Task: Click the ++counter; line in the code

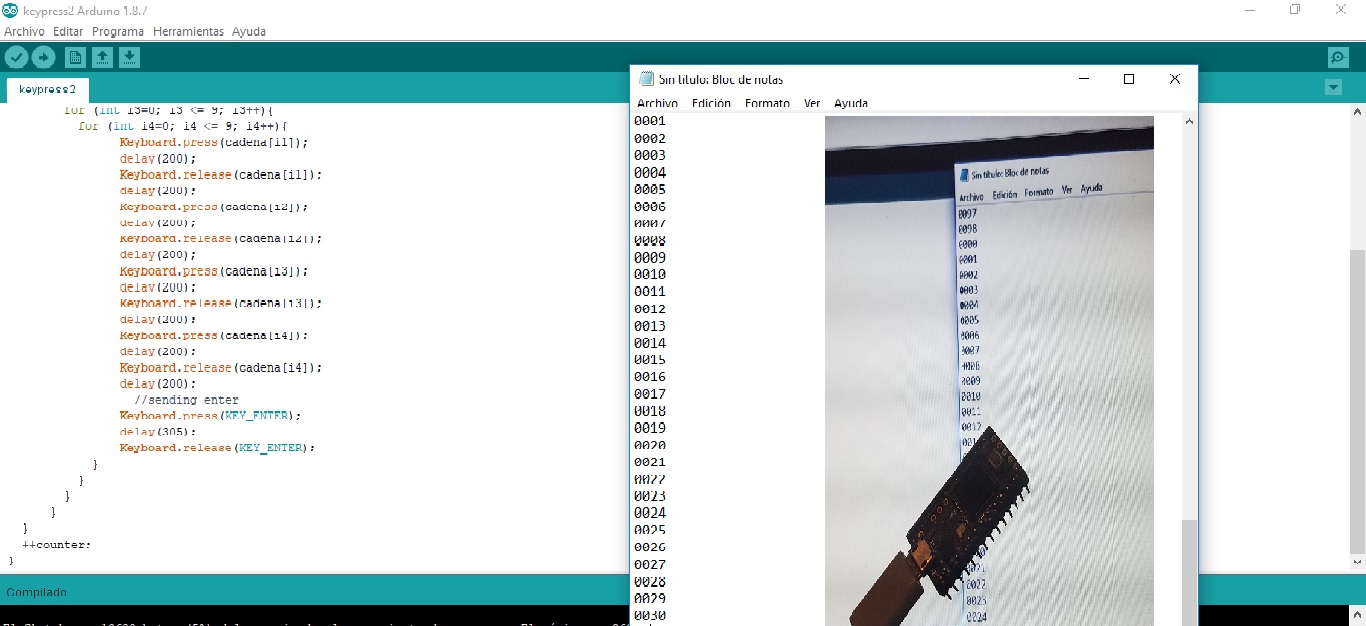Action: (x=56, y=545)
